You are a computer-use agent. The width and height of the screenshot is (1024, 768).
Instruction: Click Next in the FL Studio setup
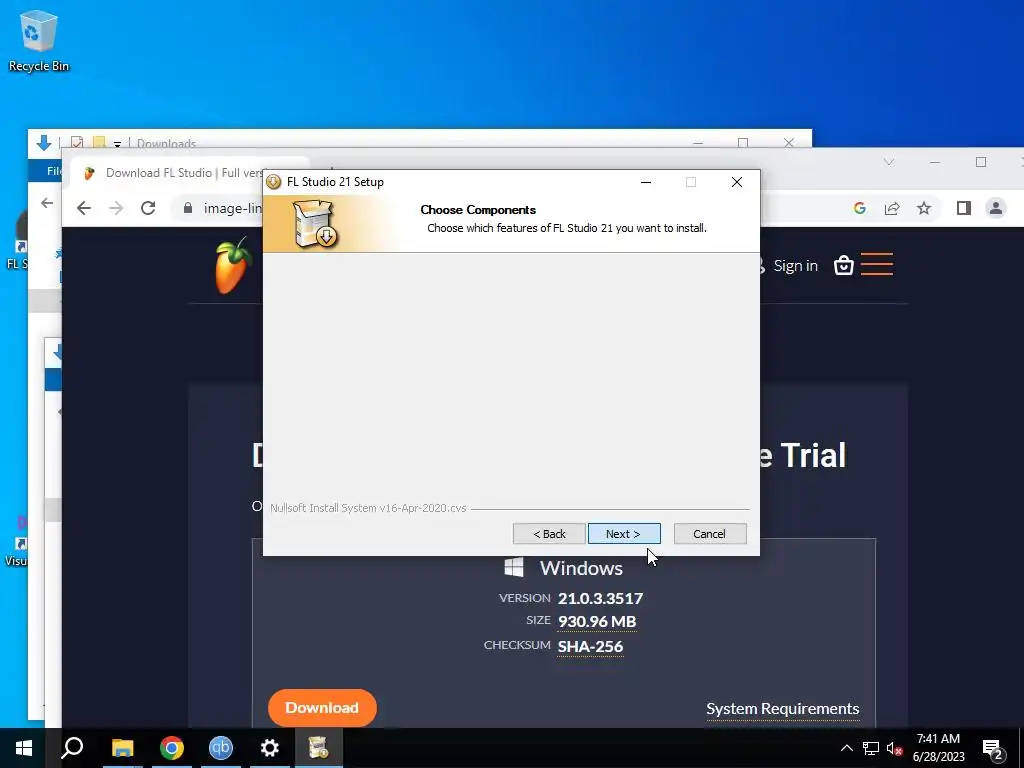(x=624, y=534)
